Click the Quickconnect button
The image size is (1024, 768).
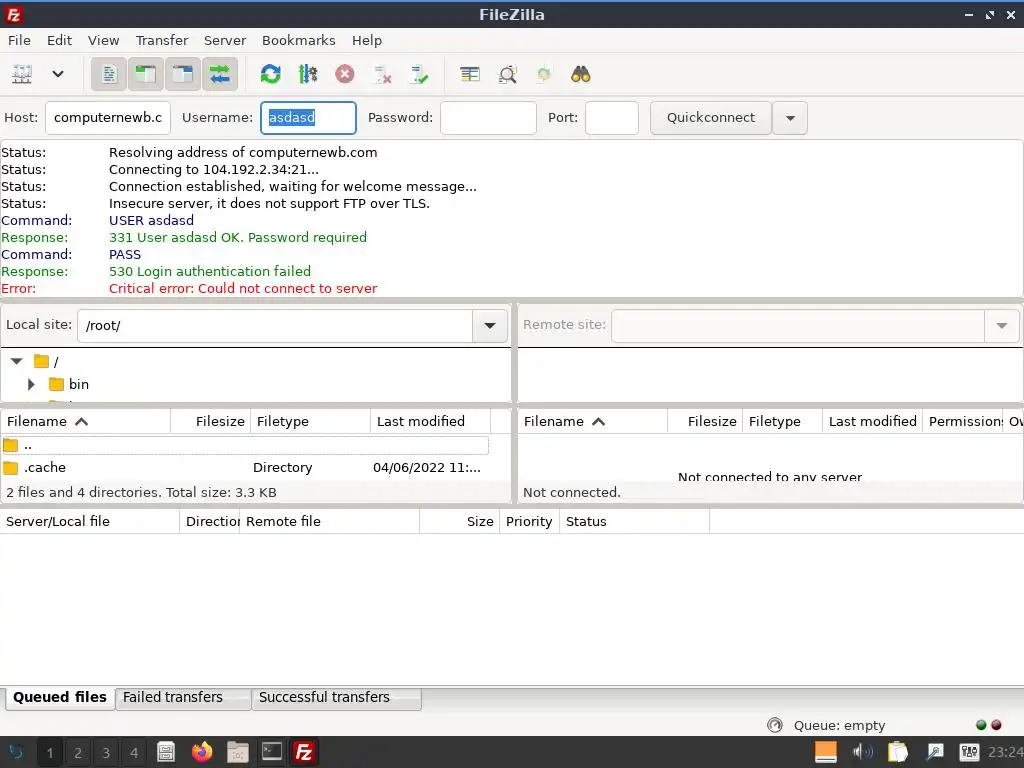coord(711,118)
